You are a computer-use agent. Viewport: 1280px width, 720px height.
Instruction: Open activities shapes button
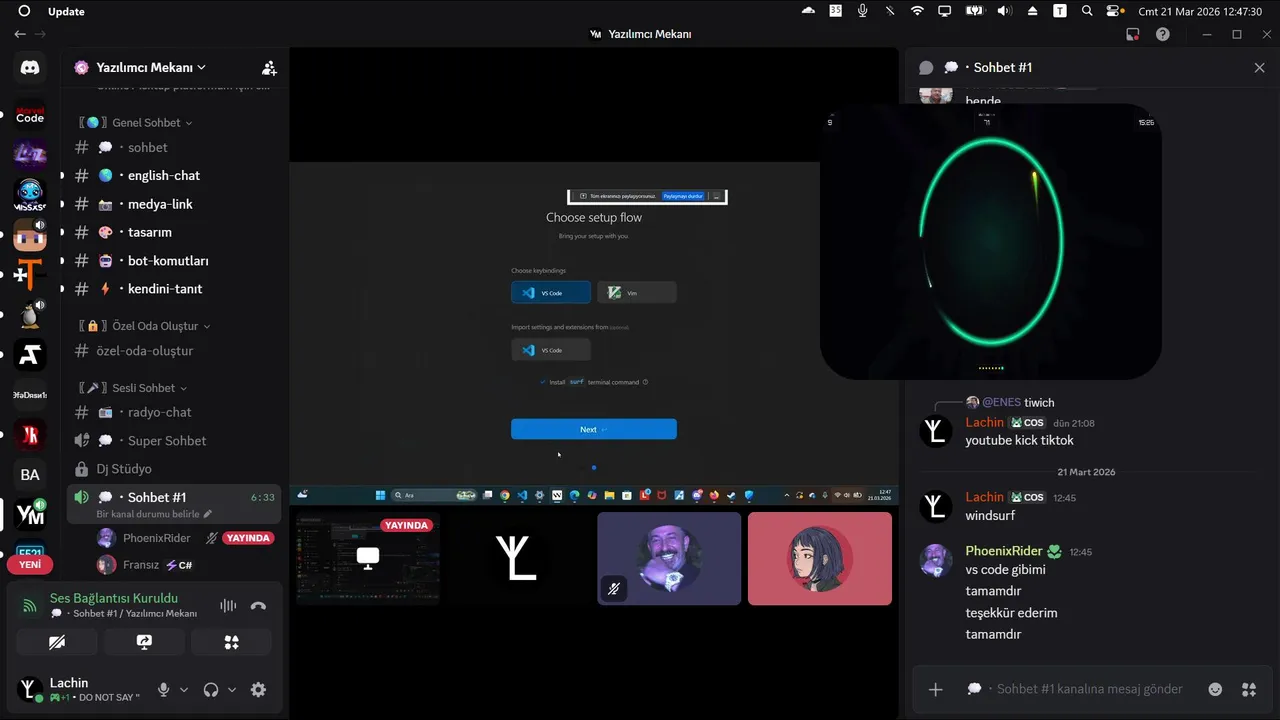[231, 642]
